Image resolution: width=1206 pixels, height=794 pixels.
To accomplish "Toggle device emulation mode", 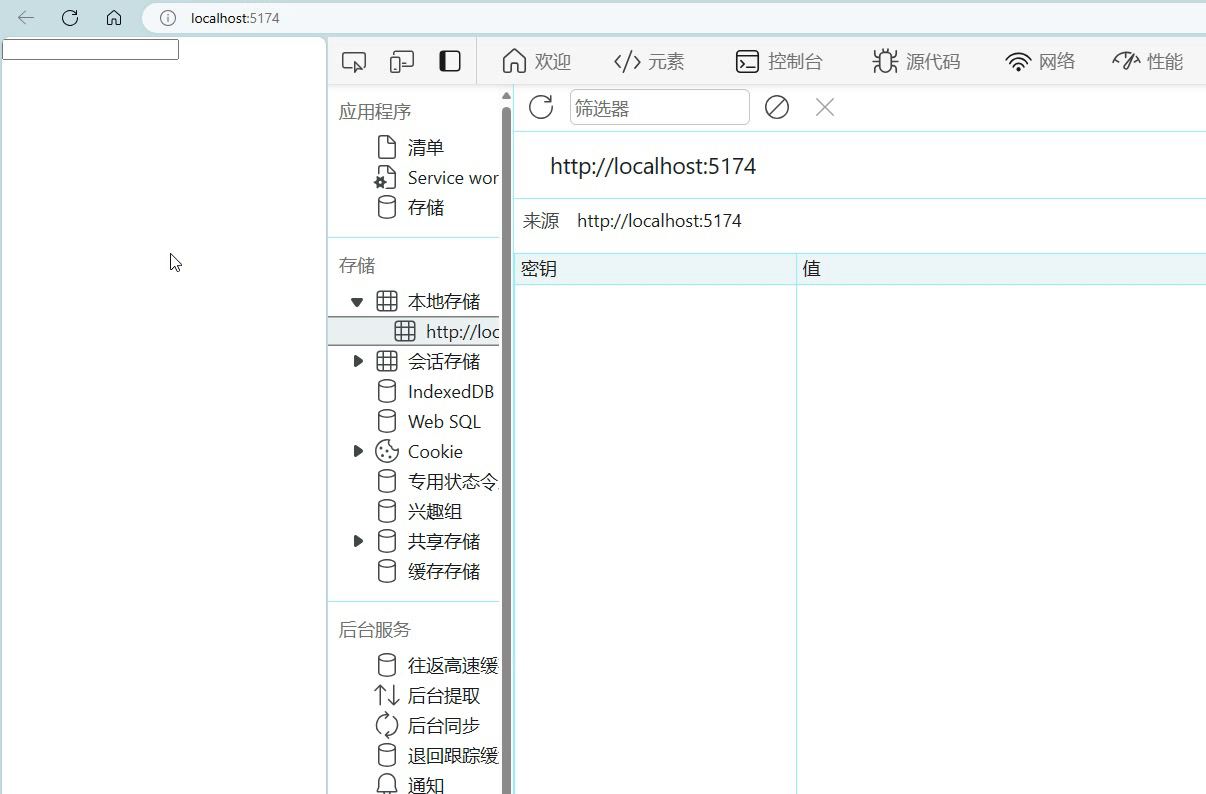I will (401, 61).
